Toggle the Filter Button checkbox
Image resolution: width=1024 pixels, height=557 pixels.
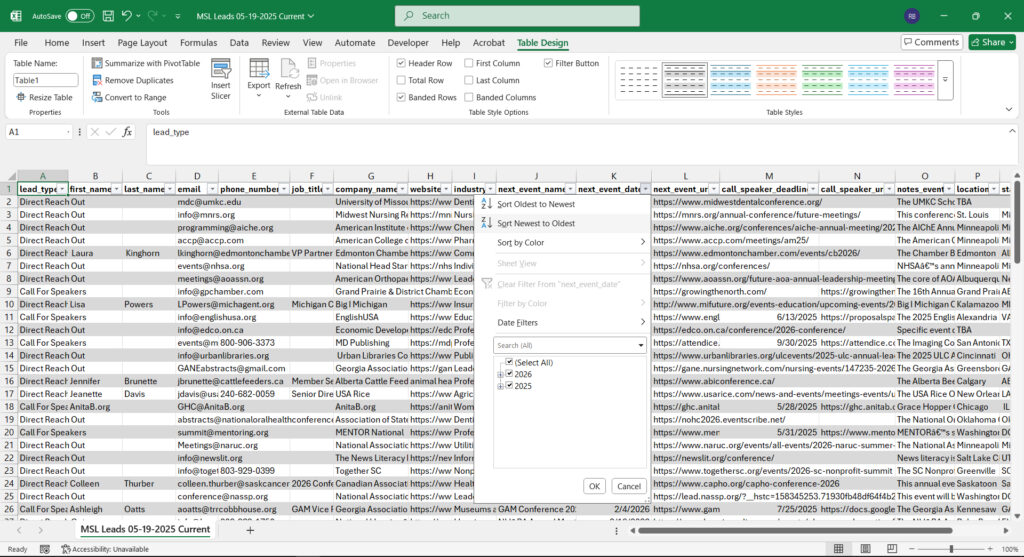(548, 63)
